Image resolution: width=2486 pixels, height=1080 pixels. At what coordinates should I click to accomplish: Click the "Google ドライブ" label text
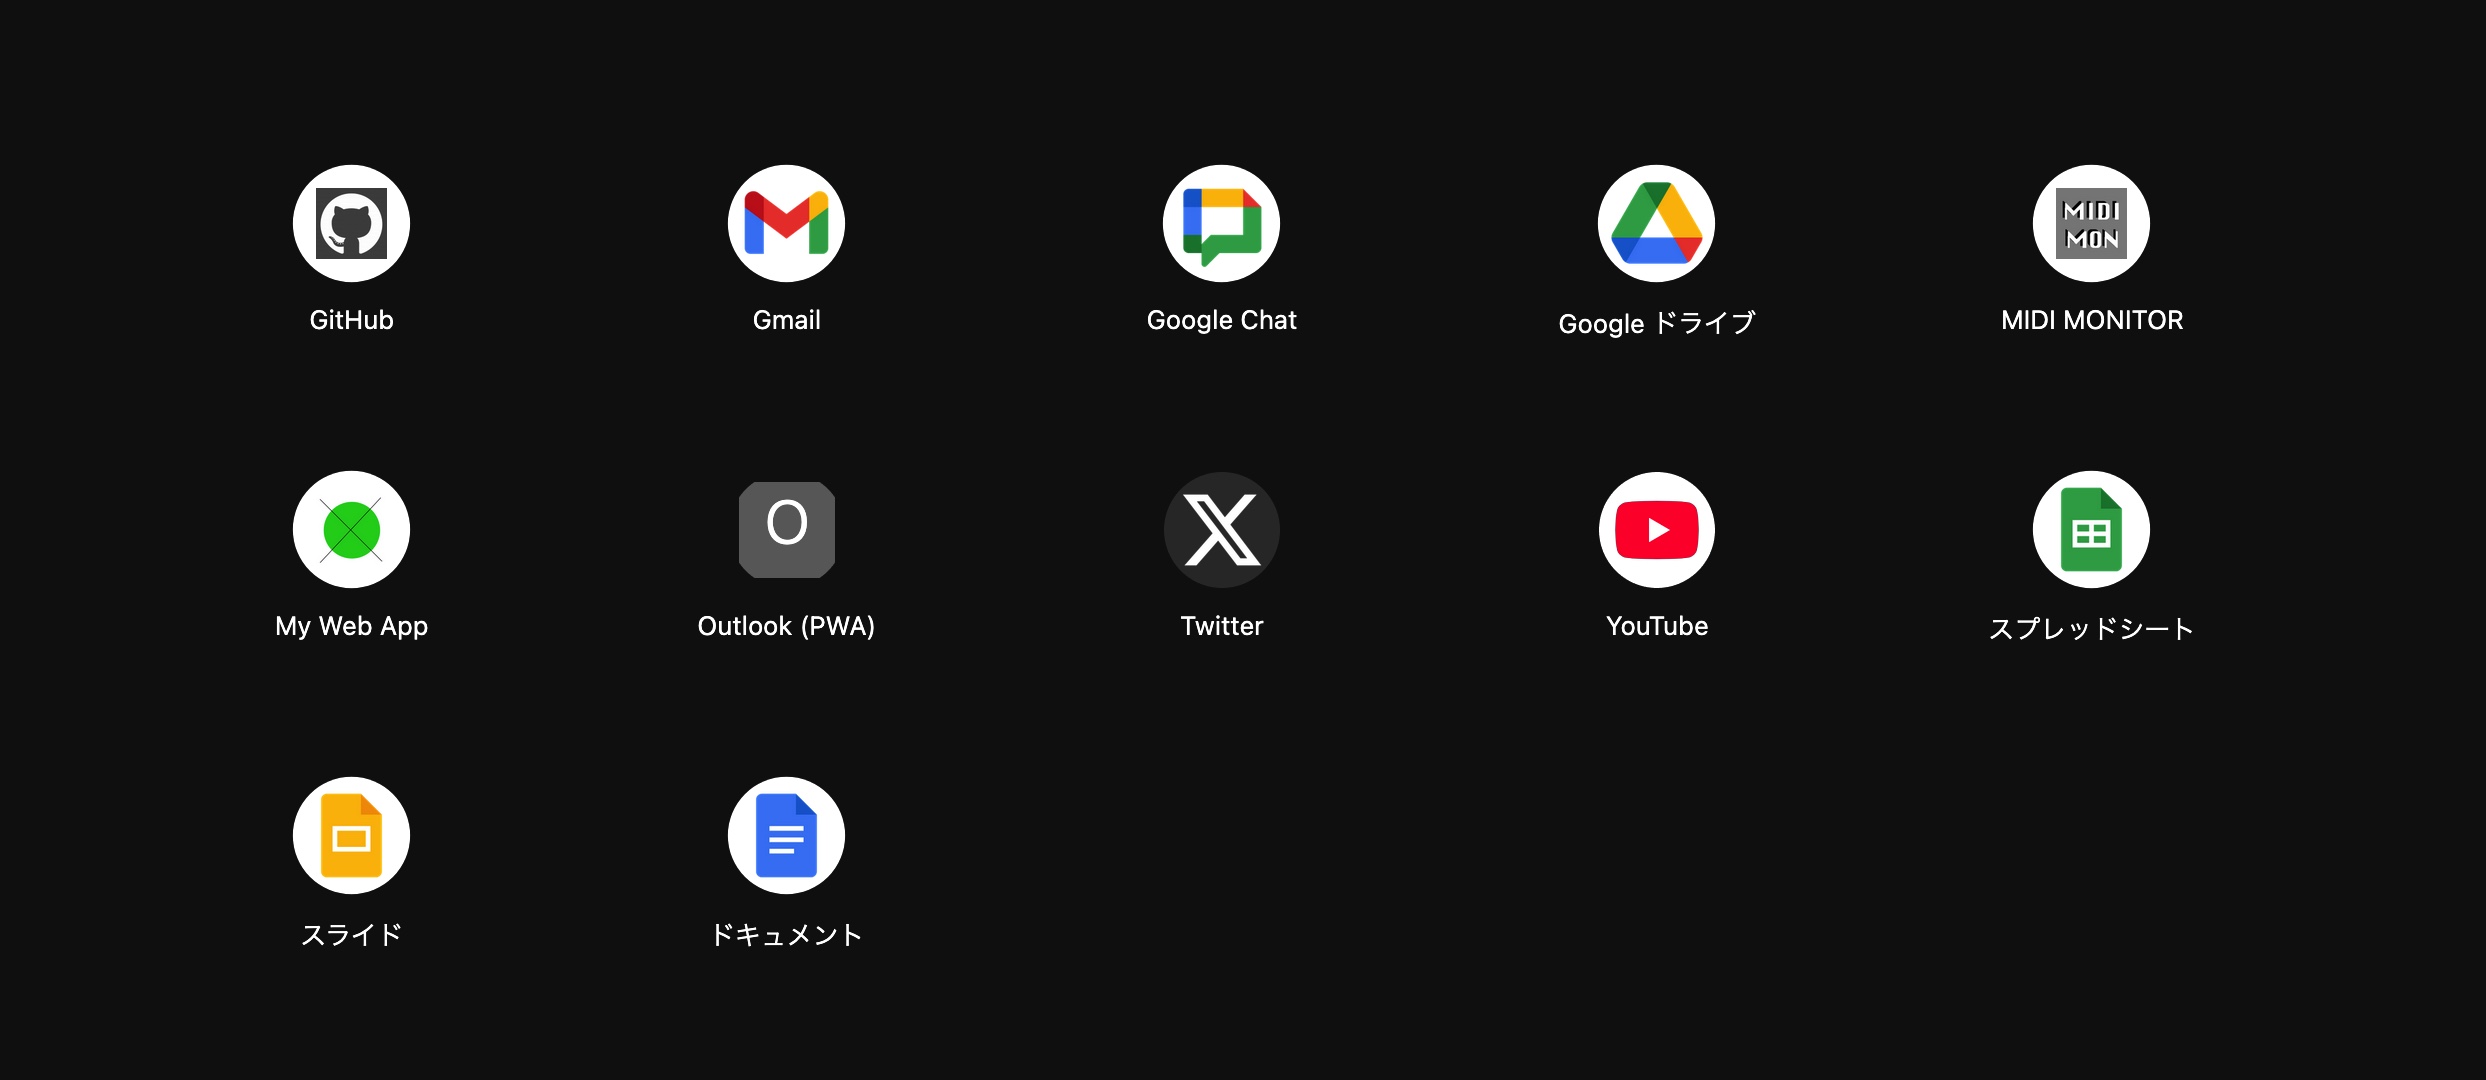coord(1656,323)
